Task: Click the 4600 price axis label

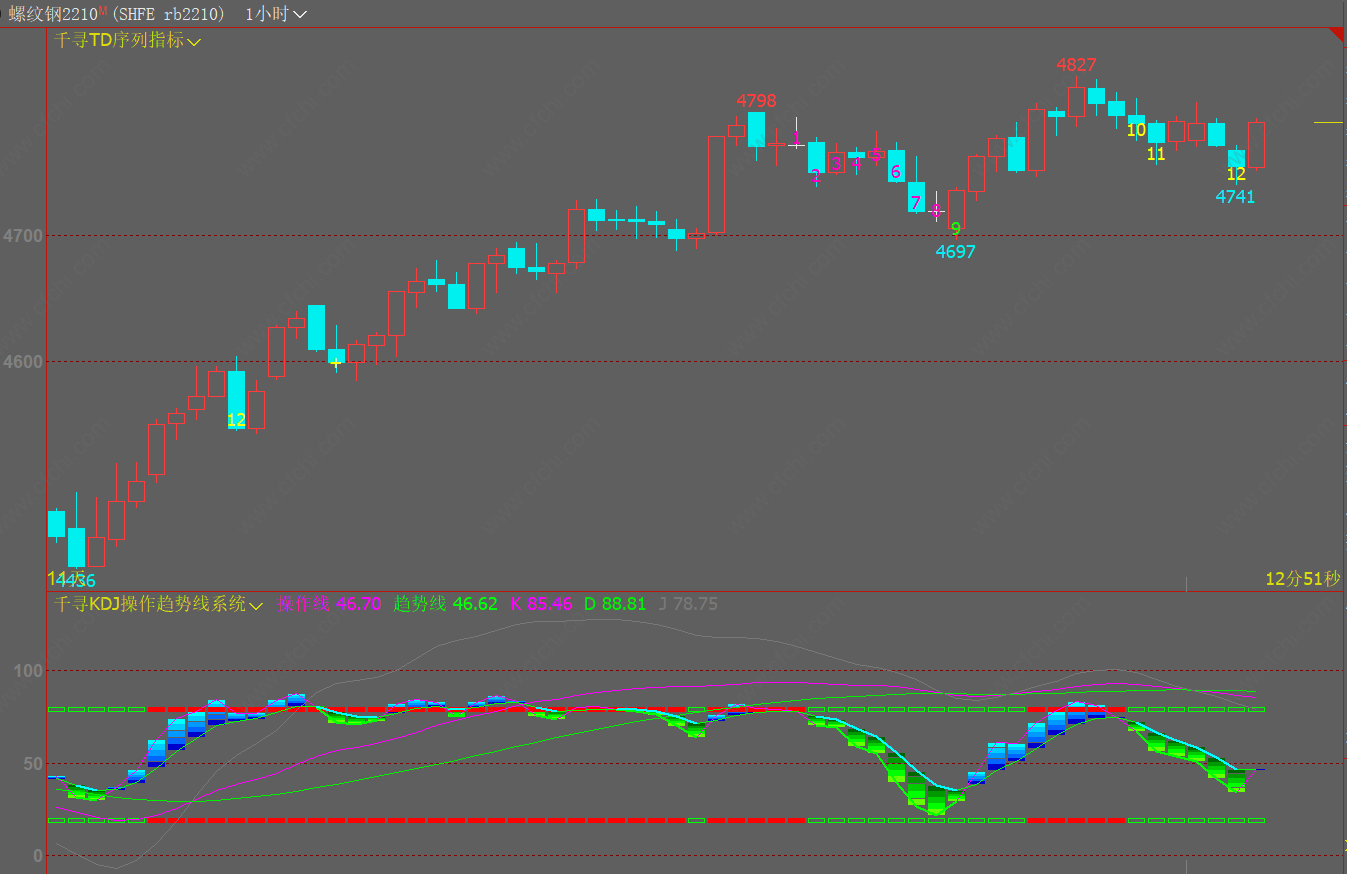Action: tap(23, 362)
